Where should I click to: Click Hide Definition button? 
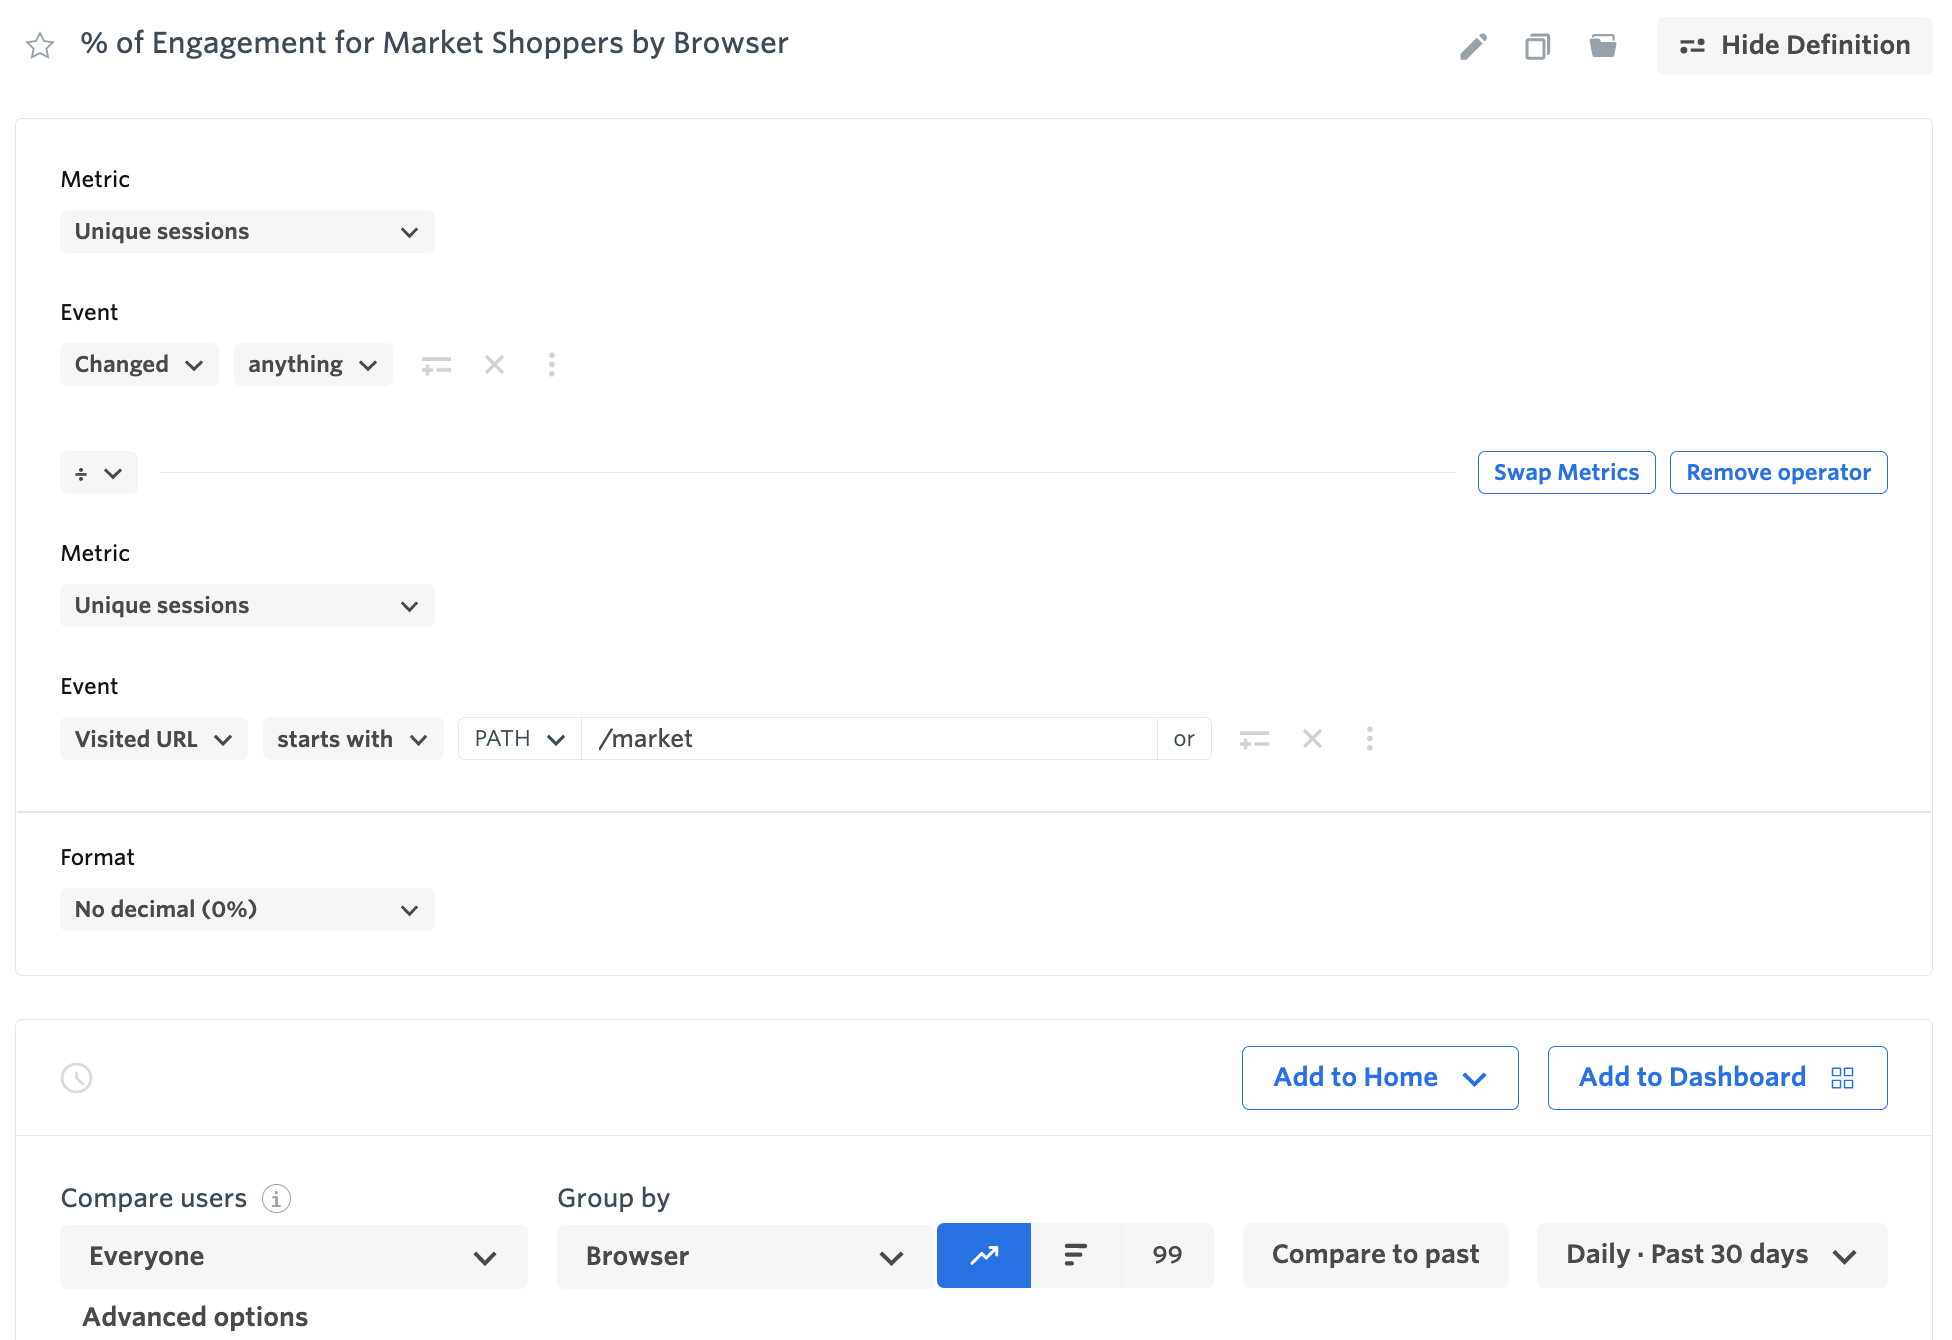[1794, 46]
